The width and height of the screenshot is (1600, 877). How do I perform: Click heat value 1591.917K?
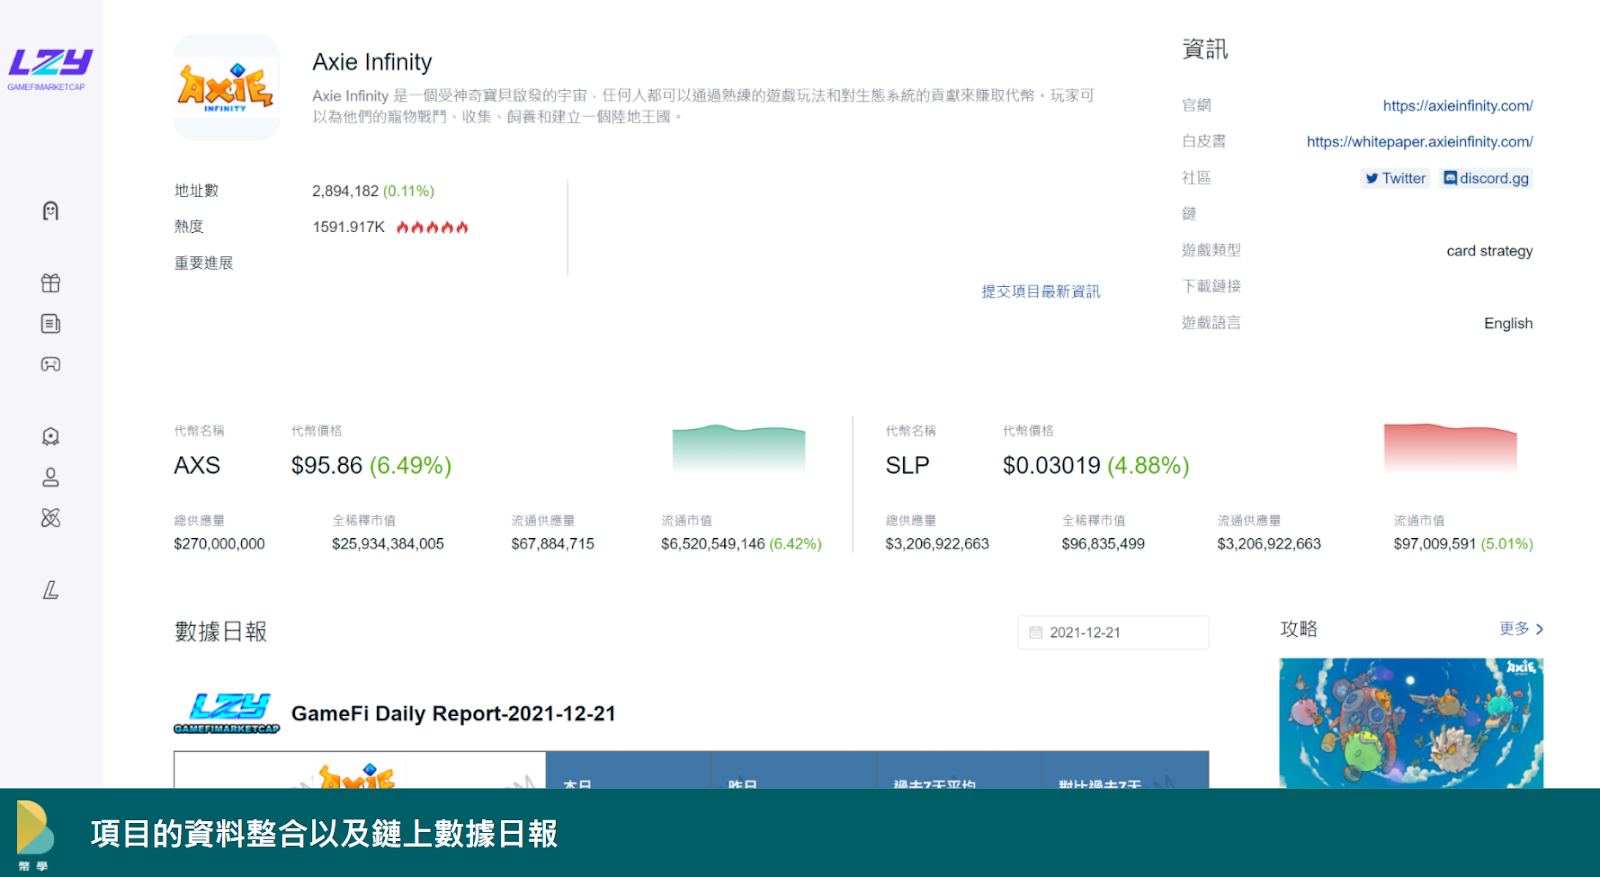pos(348,227)
